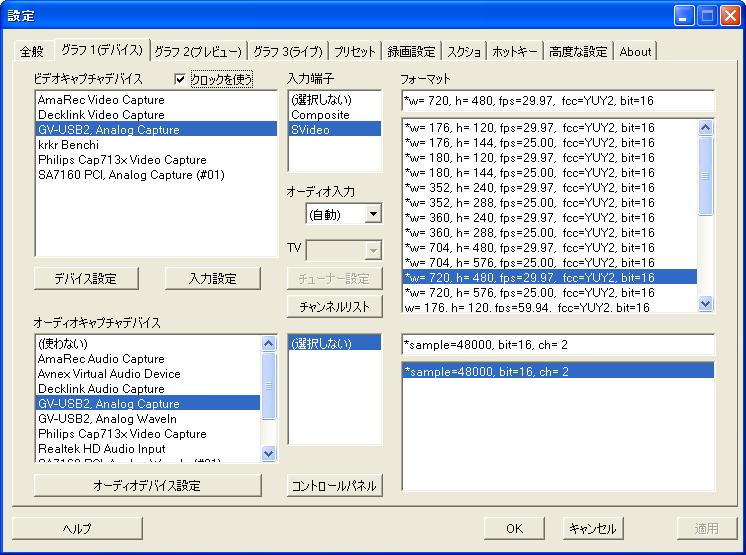
Task: Choose (選択しない) in 入力端子 list
Action: coord(334,100)
